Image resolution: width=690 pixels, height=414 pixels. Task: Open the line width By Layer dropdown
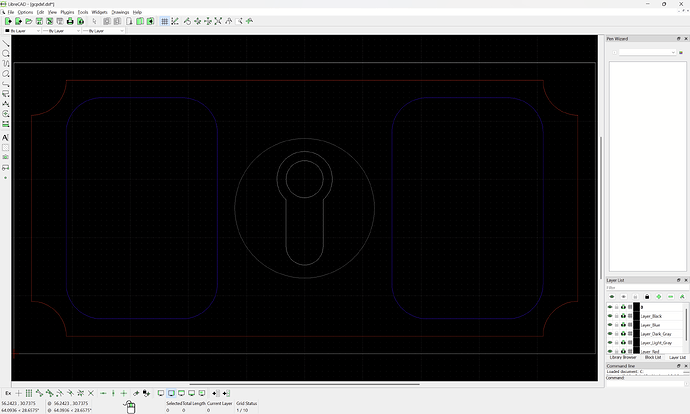pyautogui.click(x=61, y=31)
